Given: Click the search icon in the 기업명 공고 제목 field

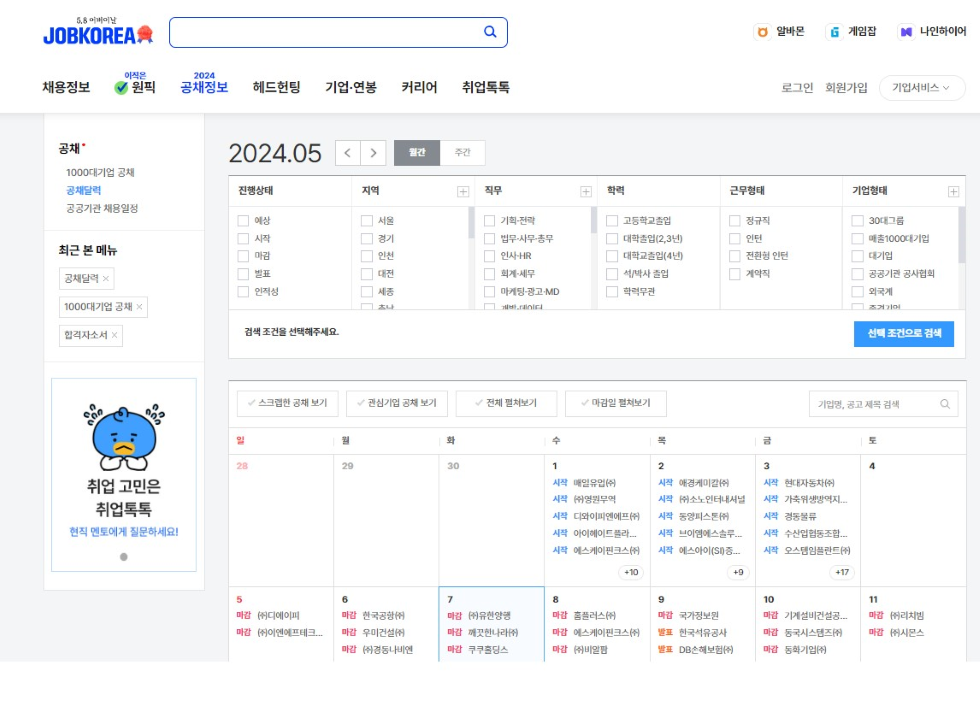Looking at the screenshot, I should click(944, 403).
